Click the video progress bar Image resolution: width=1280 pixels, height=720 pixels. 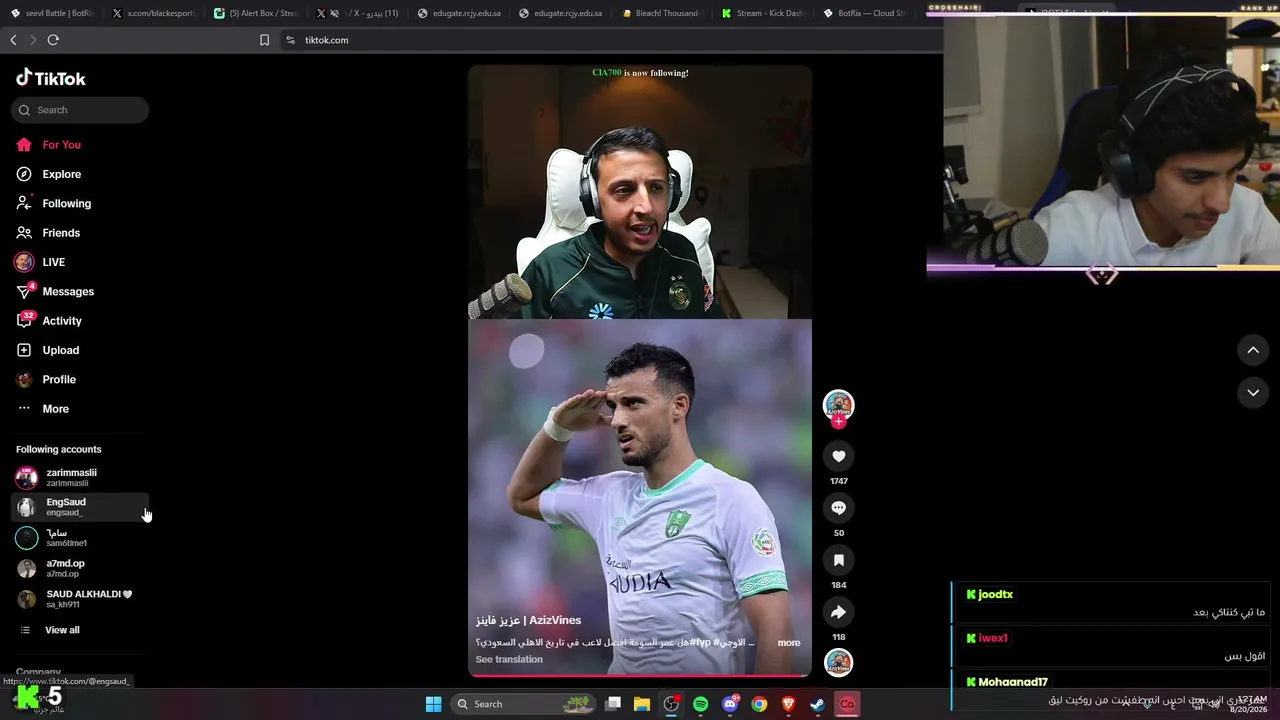640,676
